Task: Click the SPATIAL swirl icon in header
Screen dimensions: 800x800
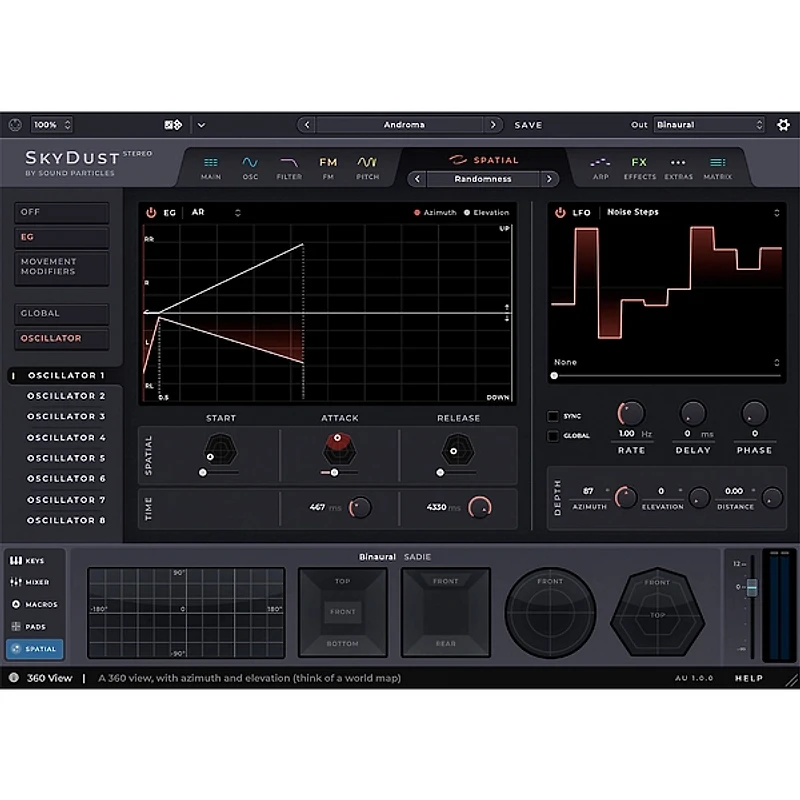Action: point(458,160)
